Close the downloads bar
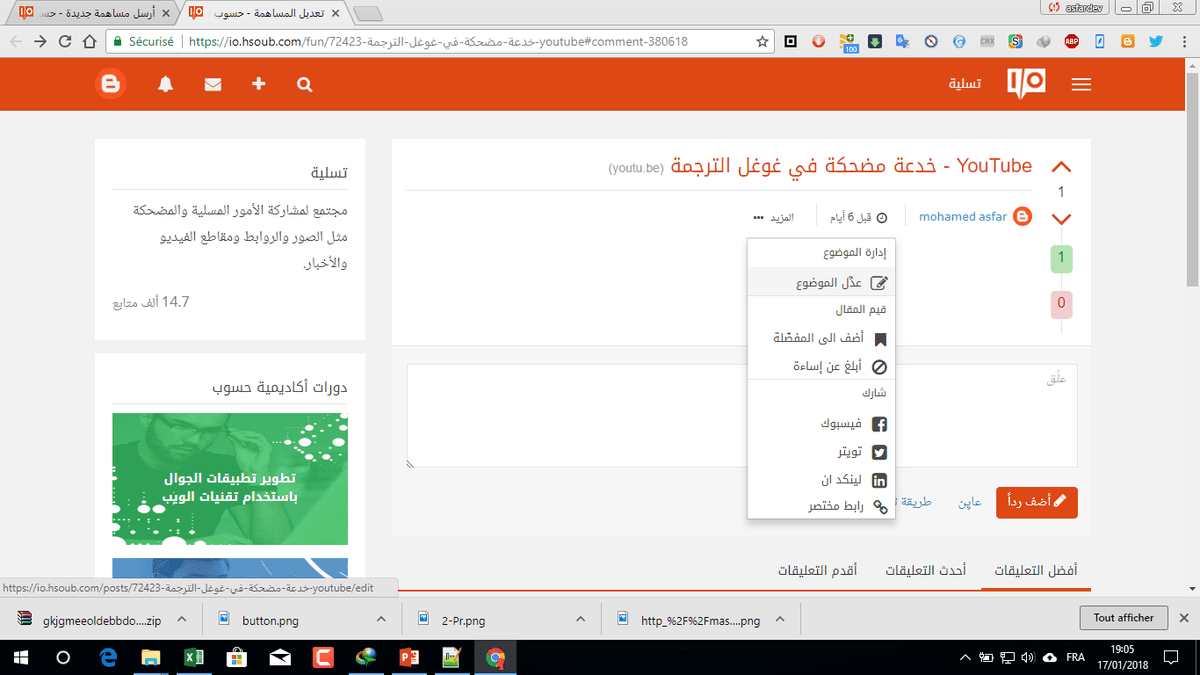 (1184, 618)
